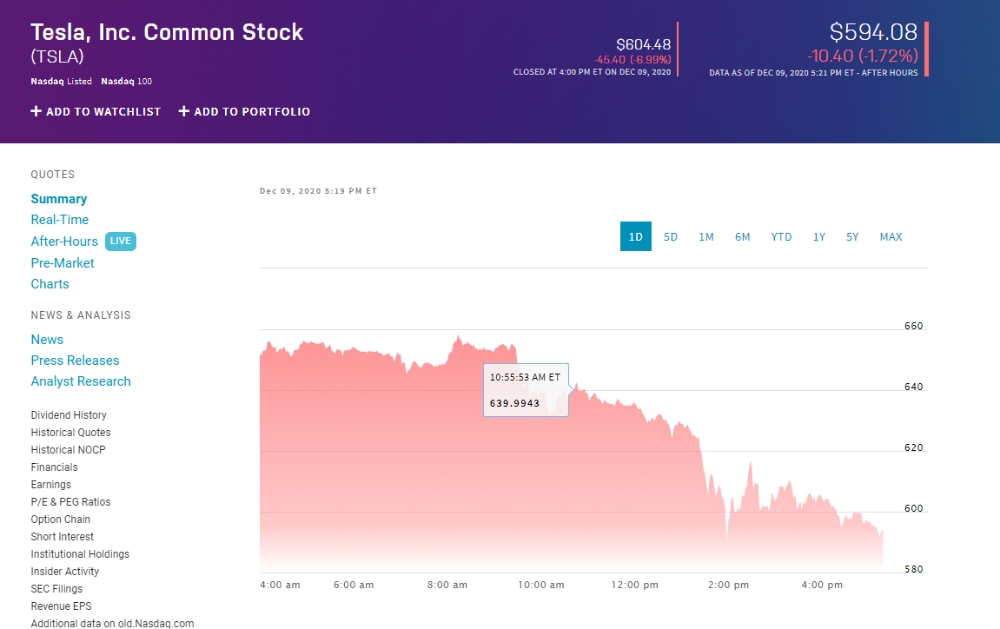Image resolution: width=1000 pixels, height=629 pixels.
Task: Go to the Pre-Market quotes page
Action: 62,263
